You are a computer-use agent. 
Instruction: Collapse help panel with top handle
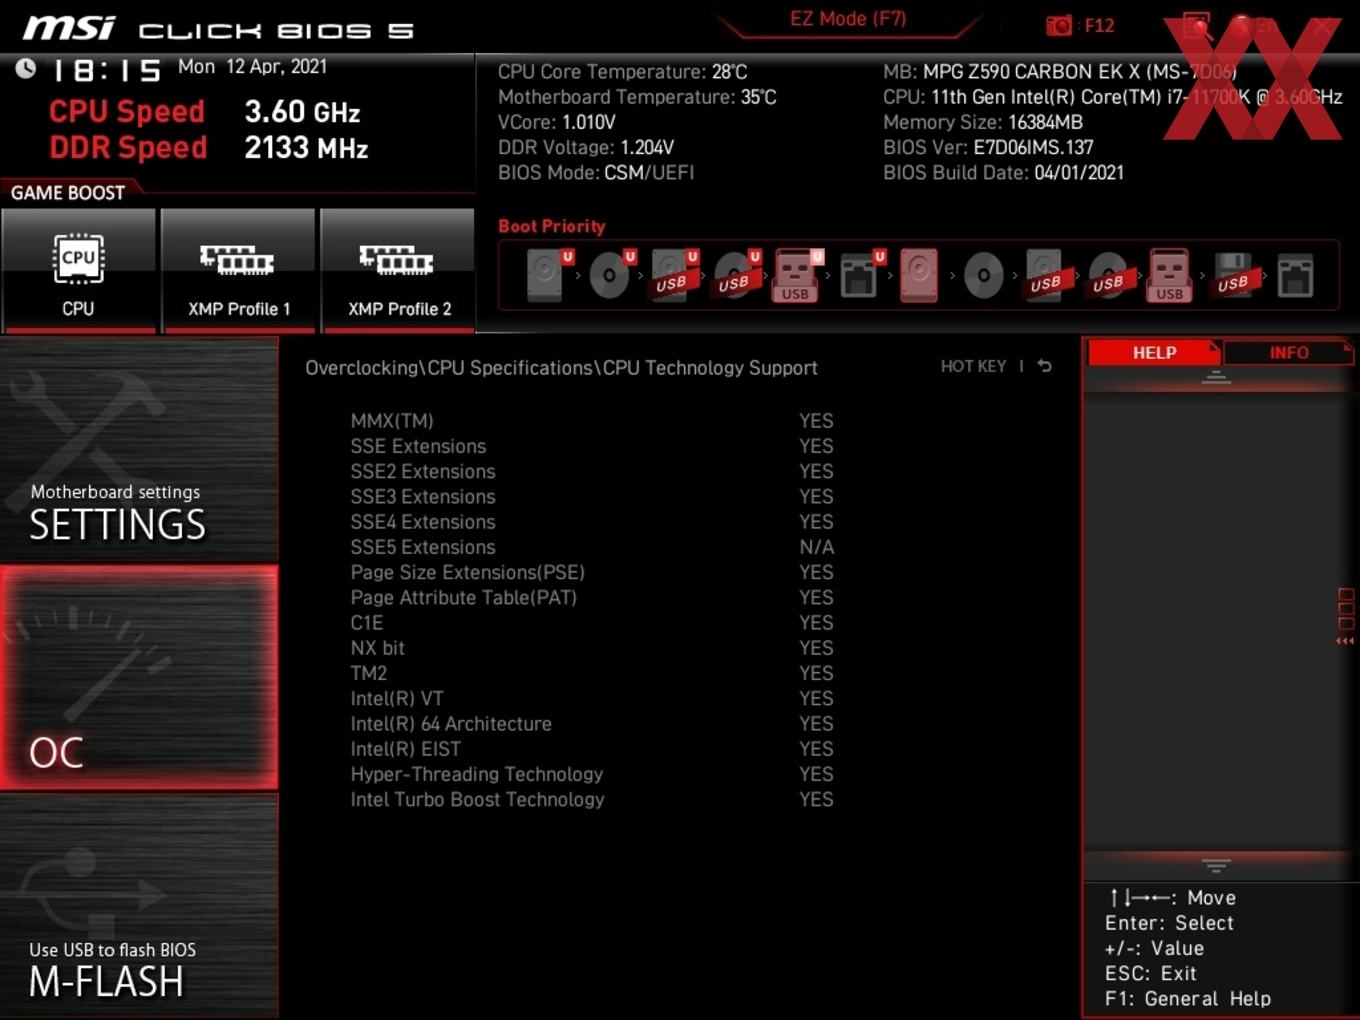click(1216, 378)
